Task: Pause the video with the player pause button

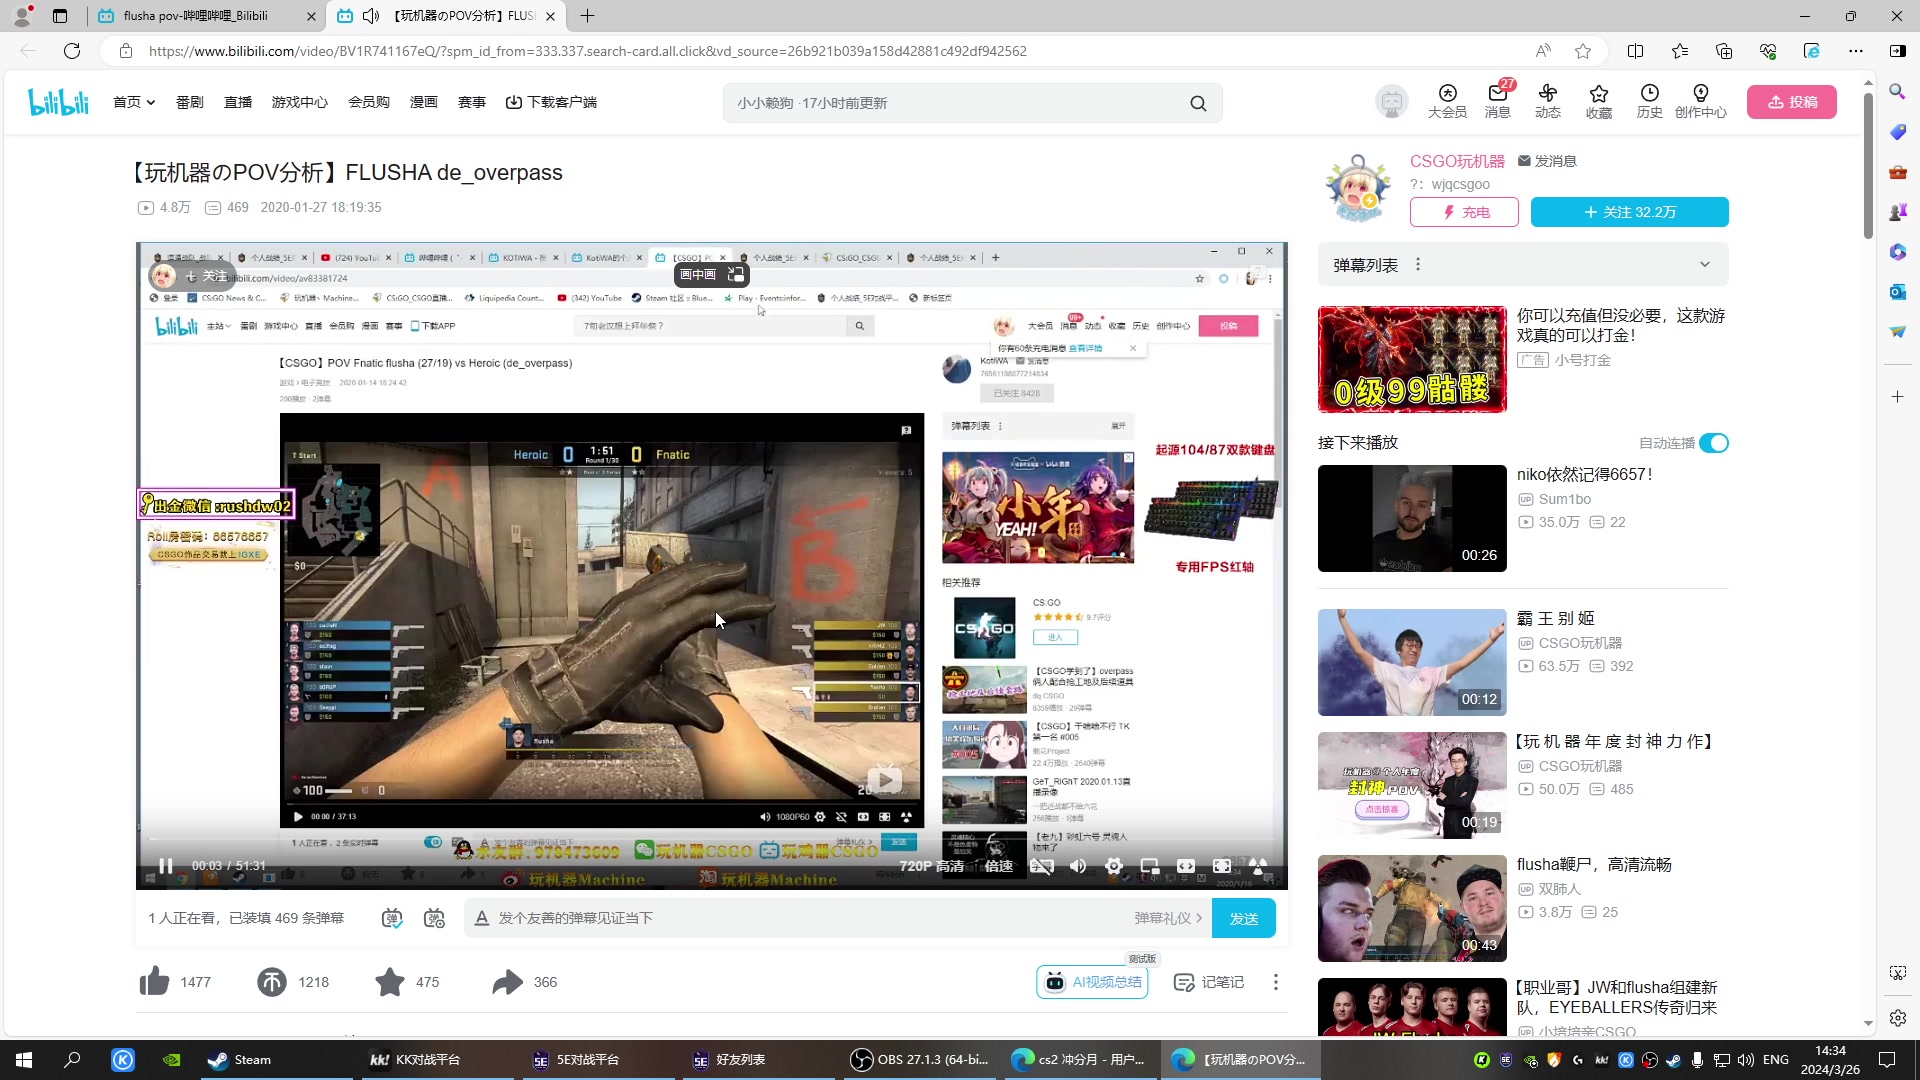Action: point(166,866)
